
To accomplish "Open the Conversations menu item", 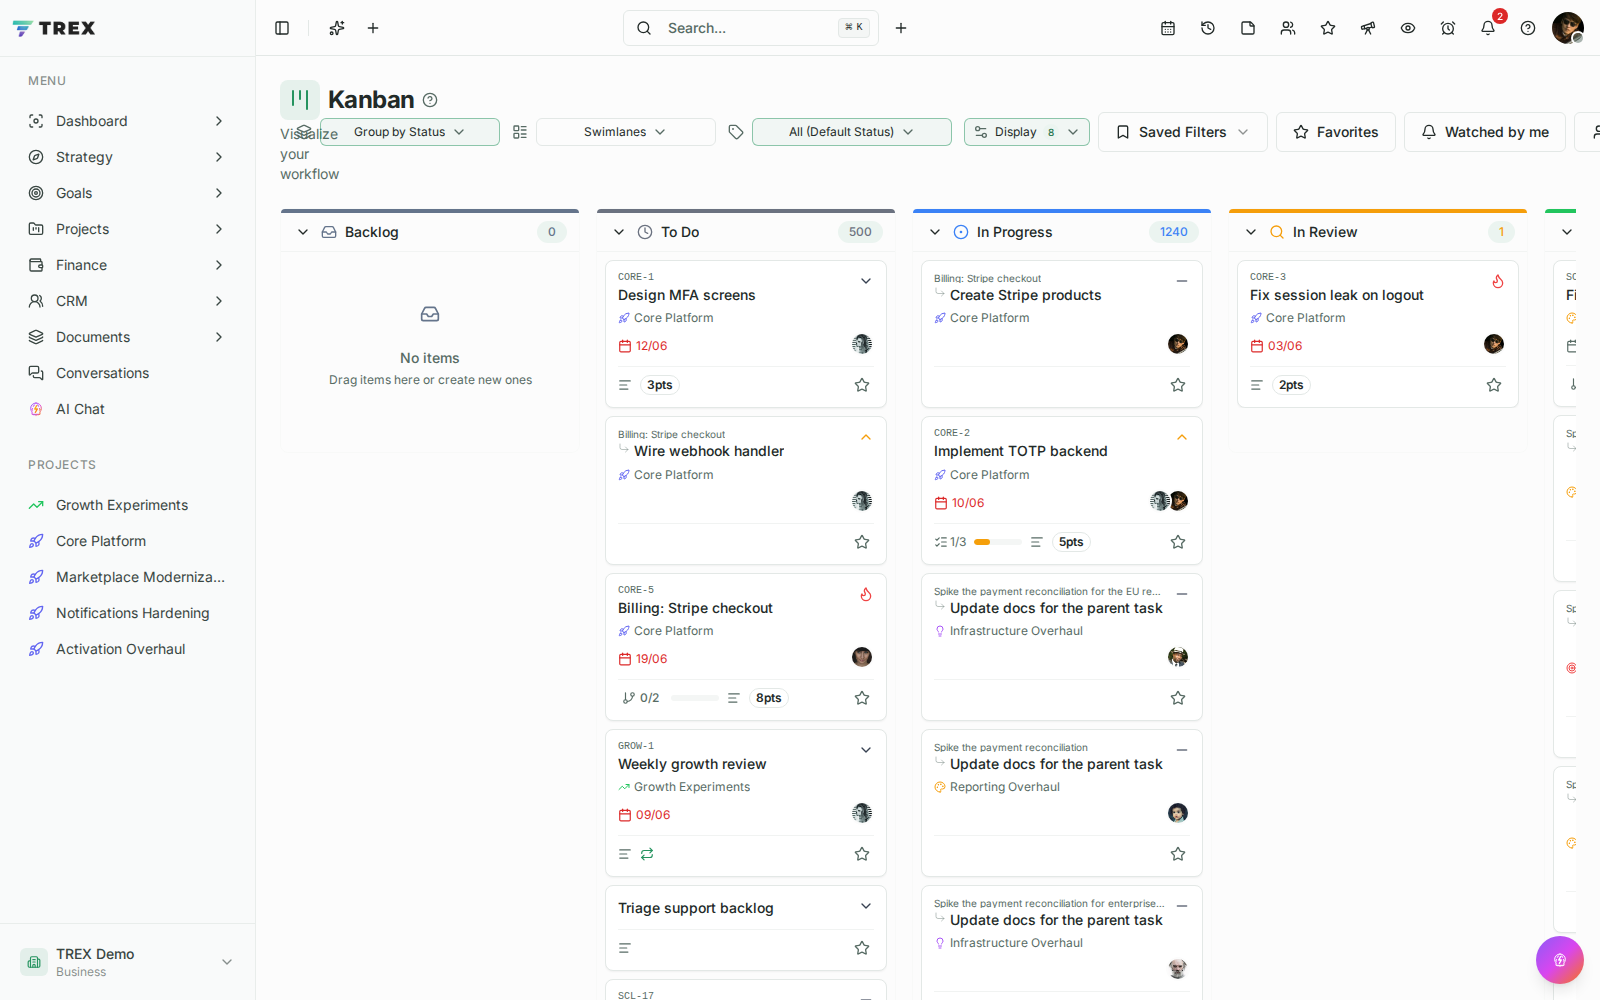I will coord(127,373).
